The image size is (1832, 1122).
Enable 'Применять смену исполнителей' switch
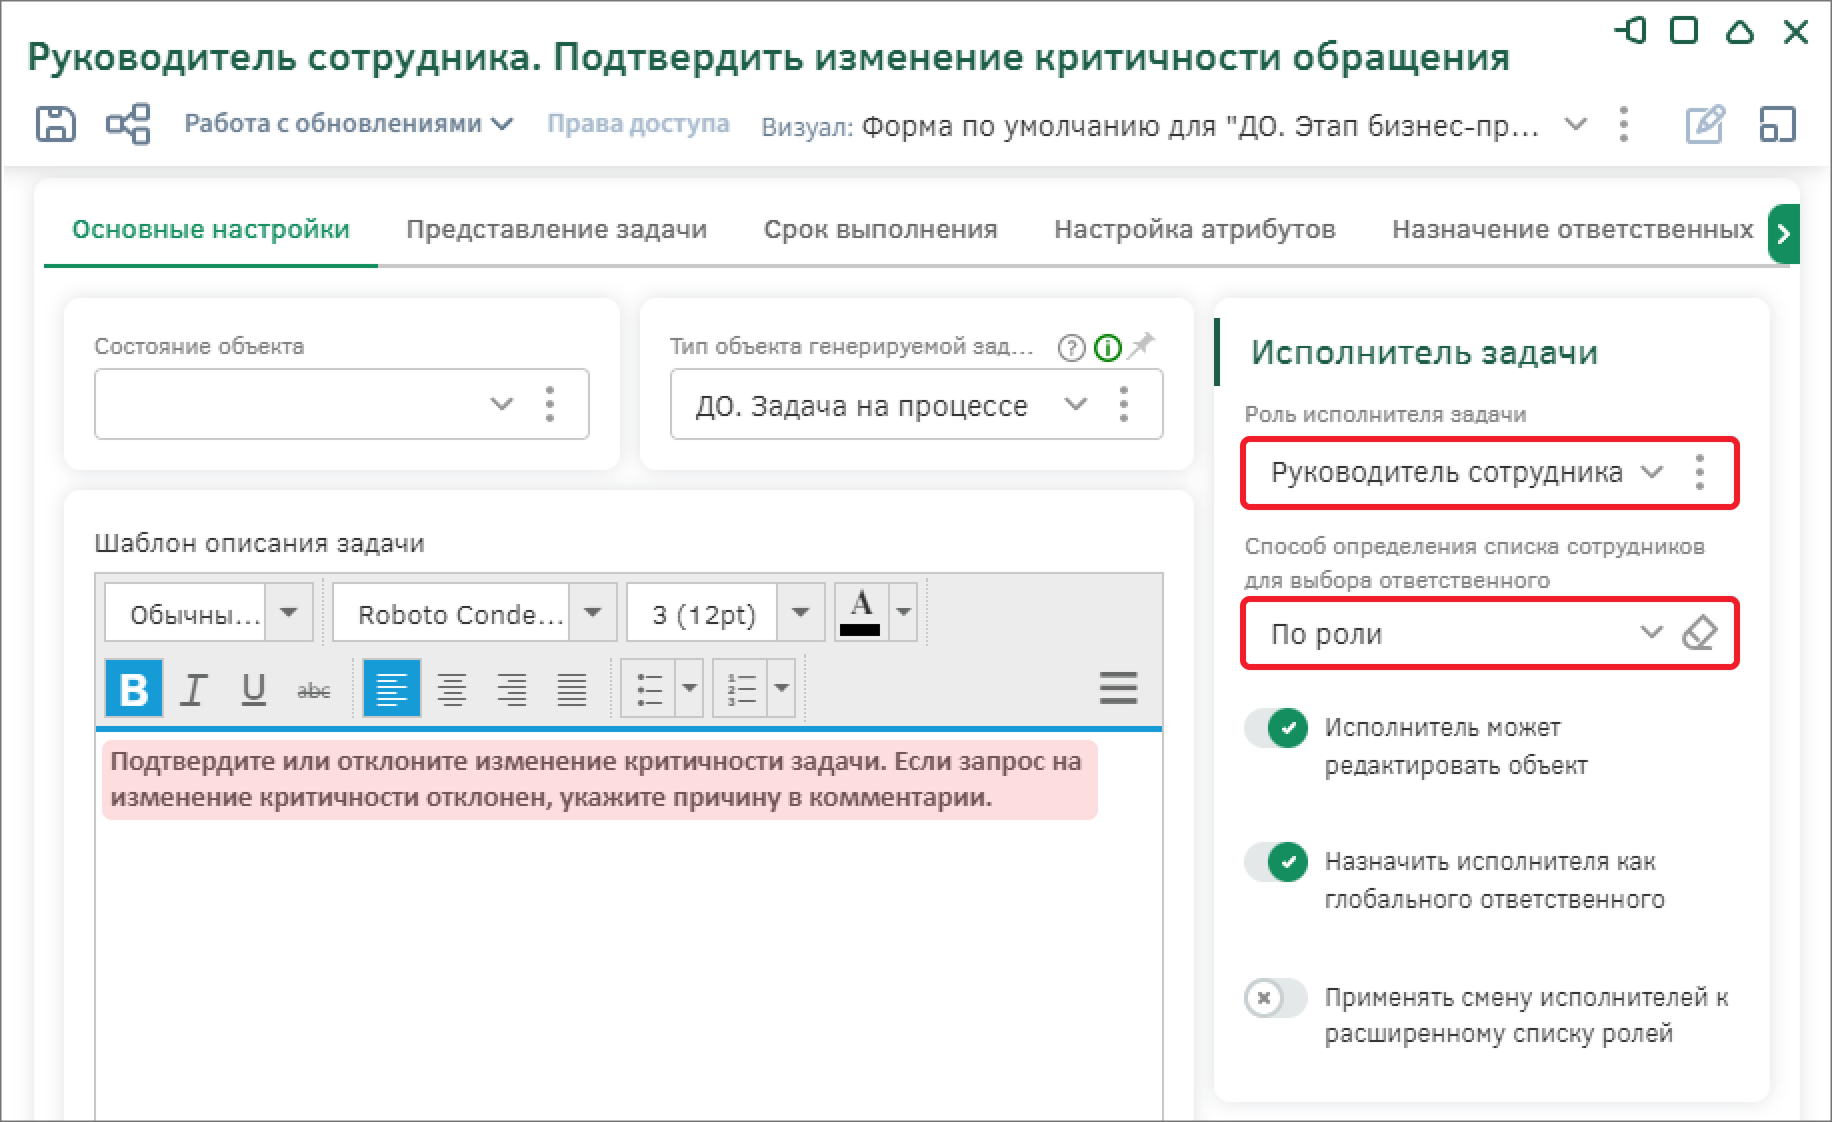point(1277,997)
